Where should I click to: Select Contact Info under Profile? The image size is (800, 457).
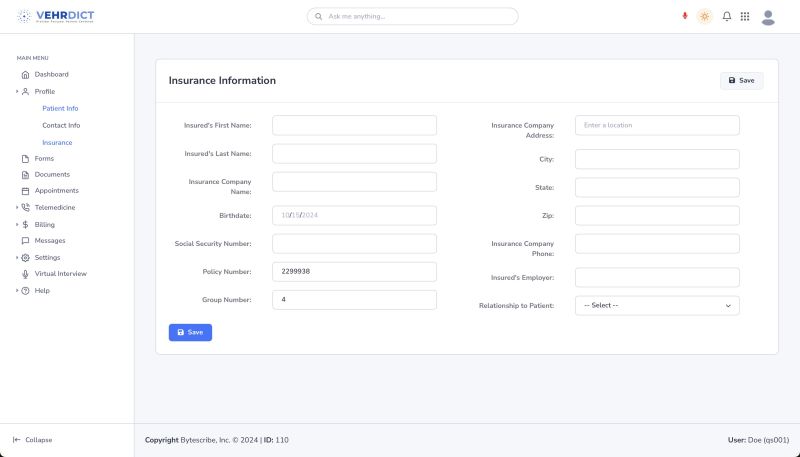61,125
